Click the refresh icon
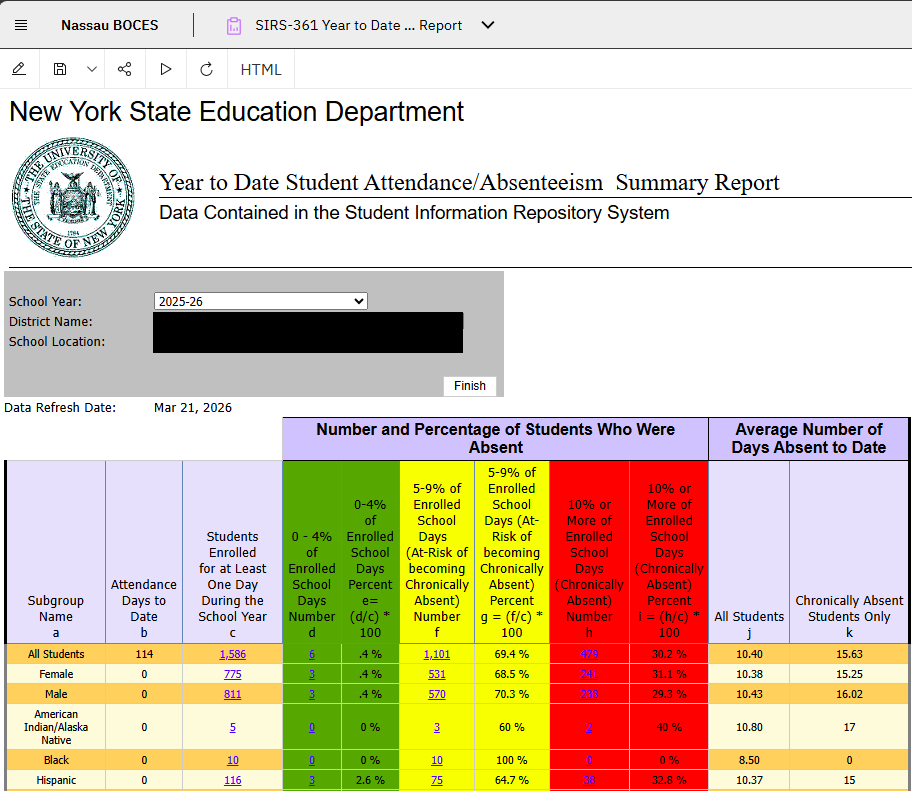The width and height of the screenshot is (912, 791). [x=206, y=70]
